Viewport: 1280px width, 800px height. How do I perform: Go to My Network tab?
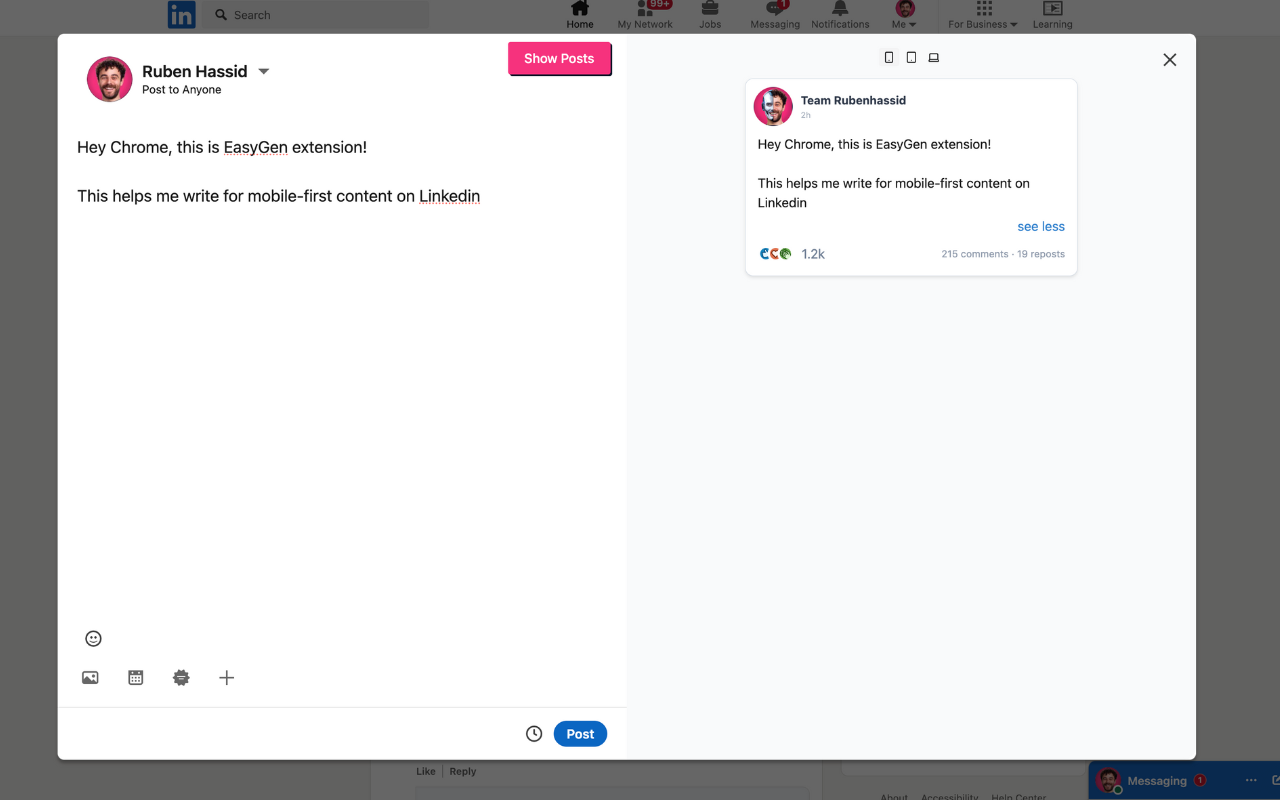tap(644, 16)
